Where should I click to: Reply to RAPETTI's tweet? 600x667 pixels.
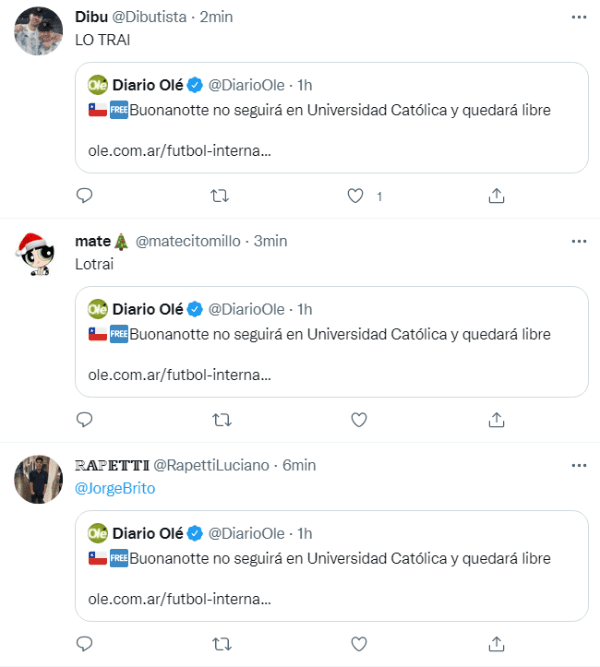[x=84, y=643]
